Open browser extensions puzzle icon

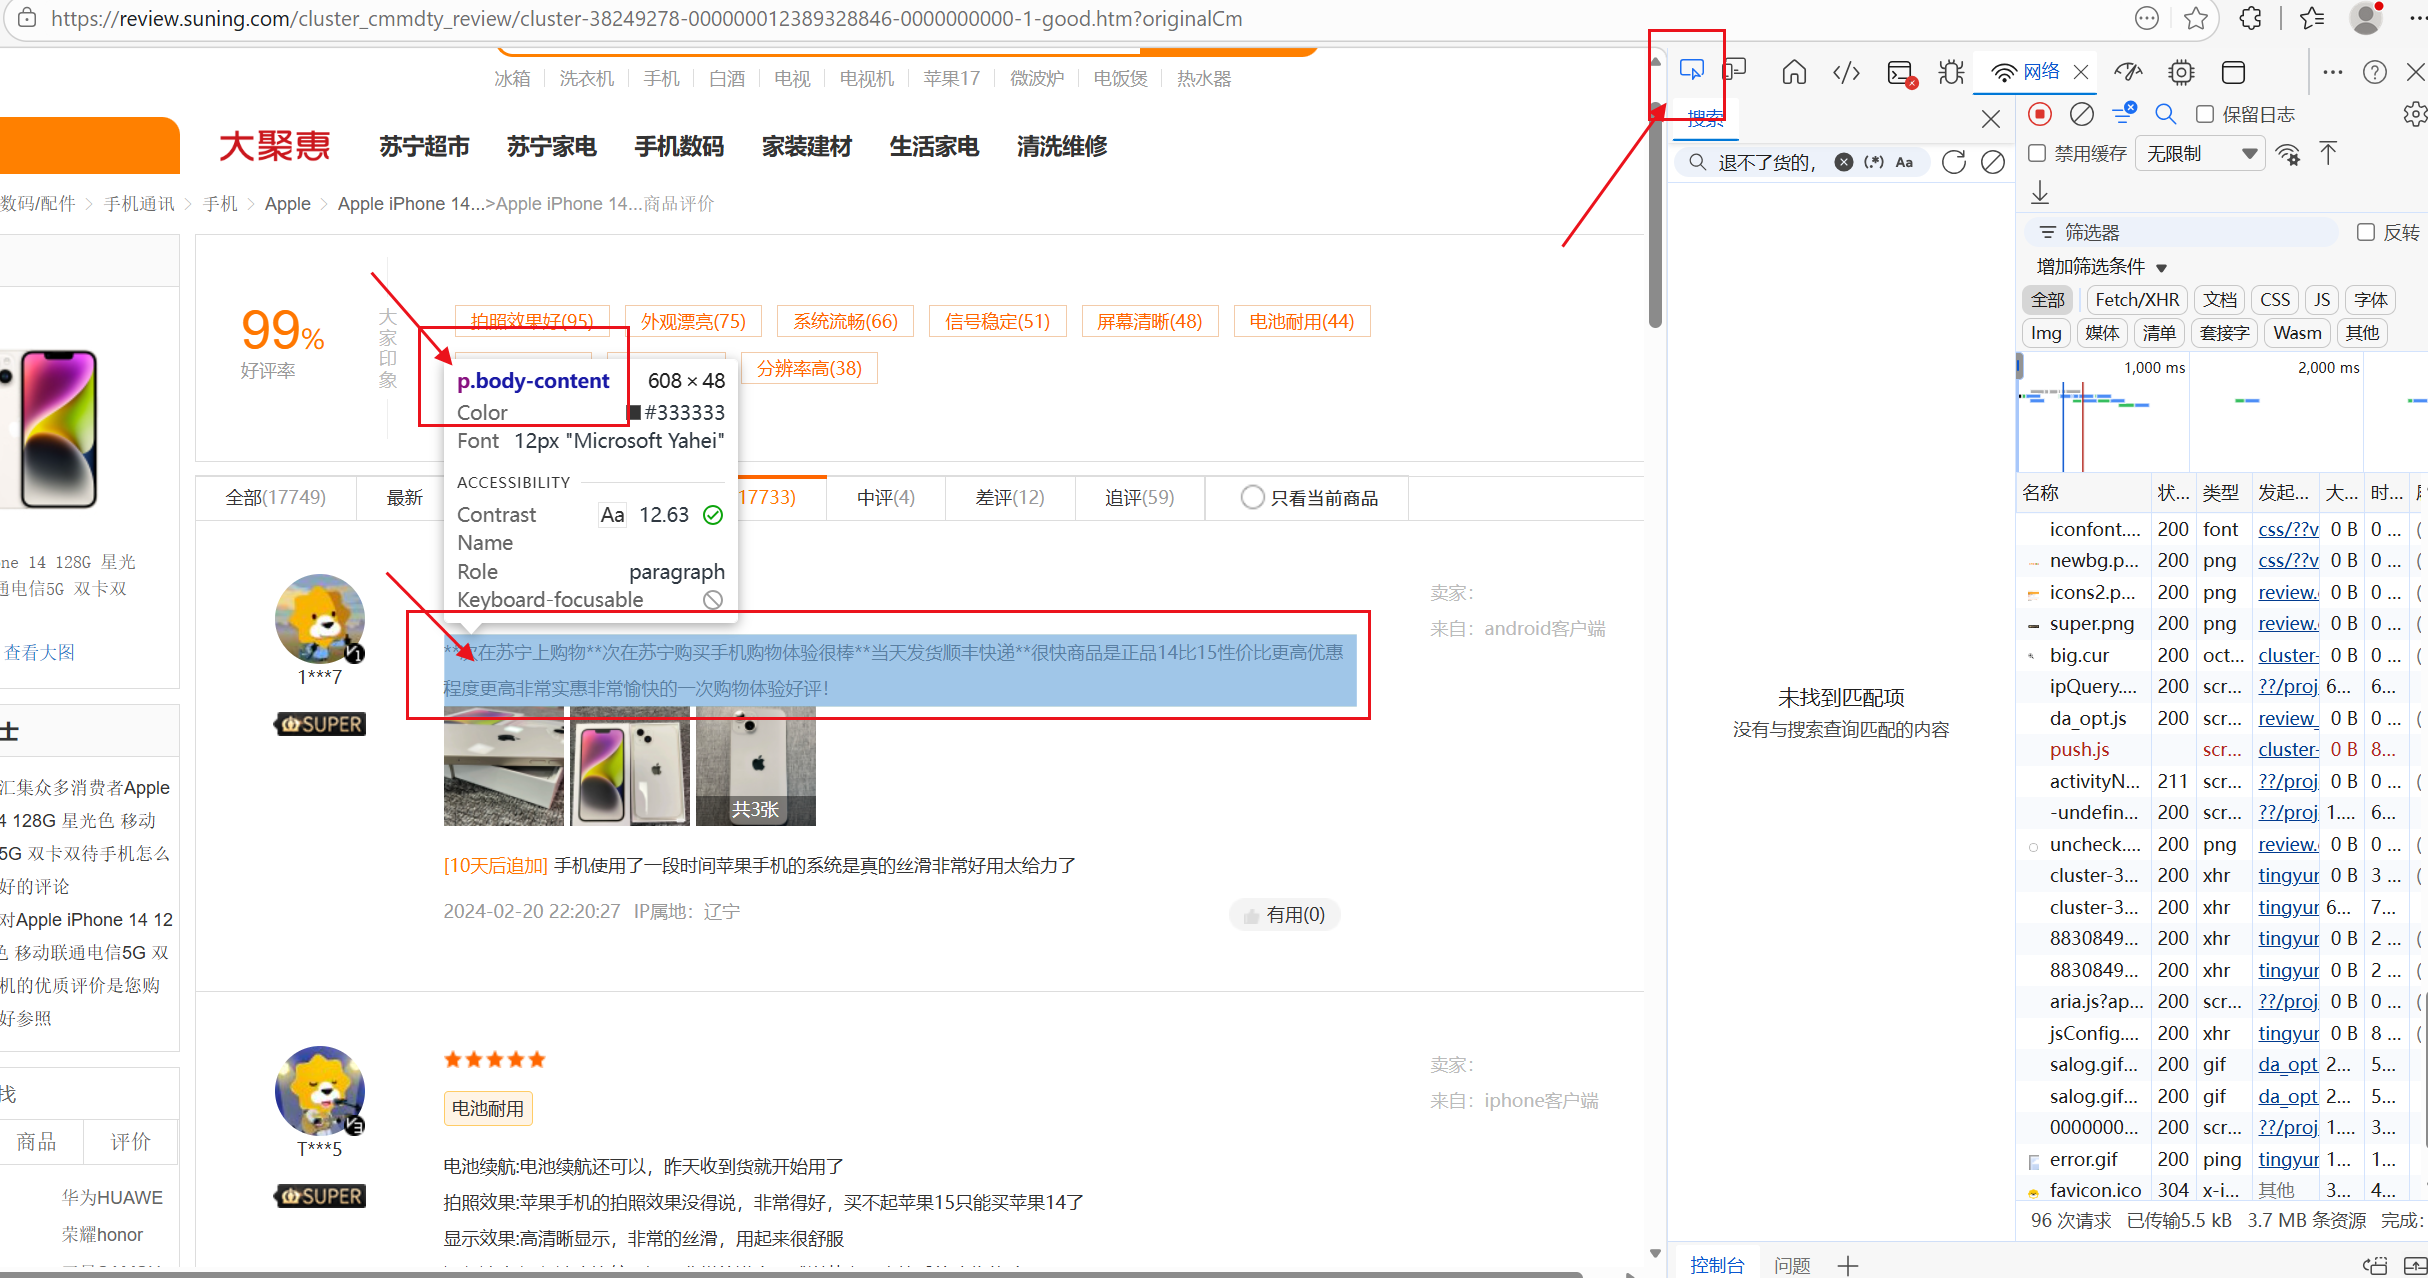(x=2251, y=18)
